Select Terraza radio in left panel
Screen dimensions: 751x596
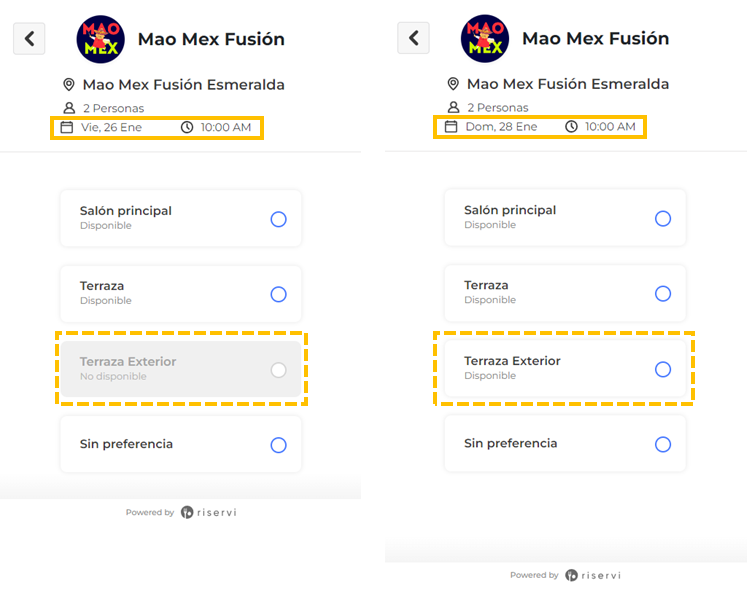pyautogui.click(x=278, y=294)
